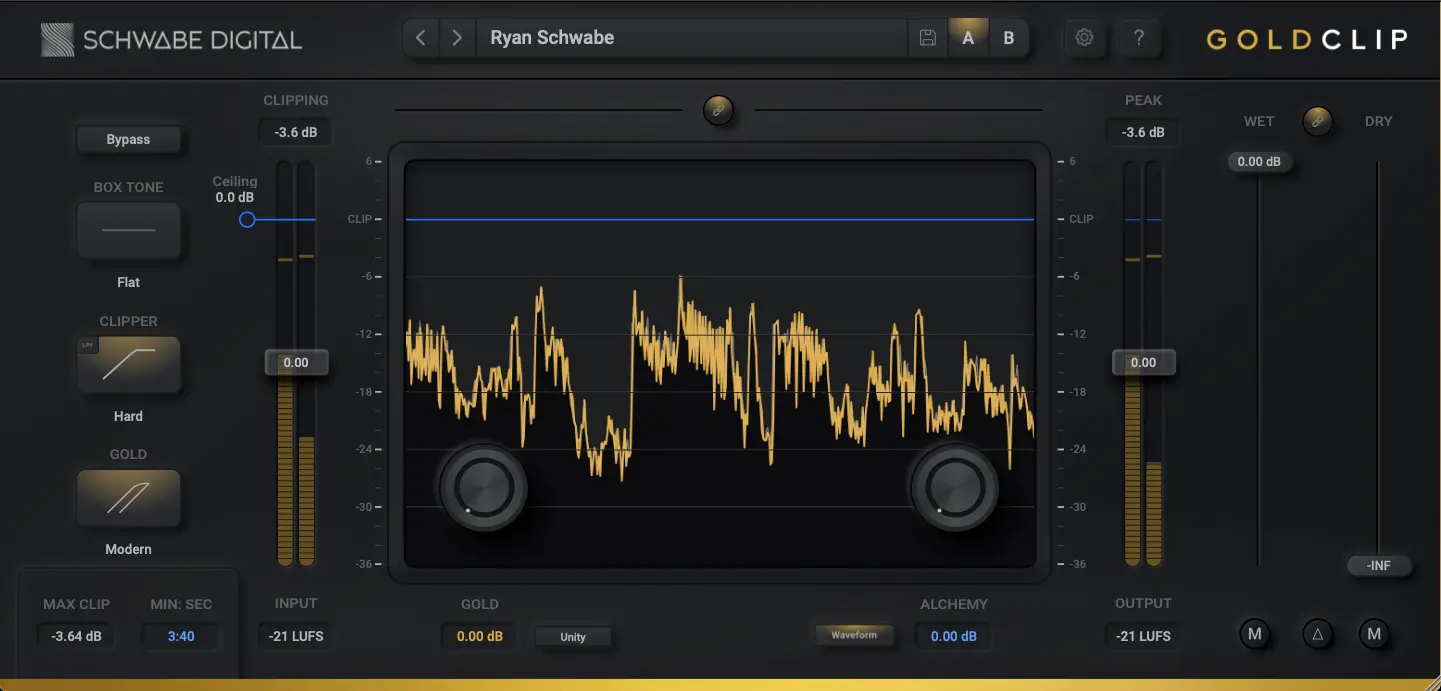The image size is (1441, 691).
Task: Click the output gain fader handle
Action: [1143, 362]
